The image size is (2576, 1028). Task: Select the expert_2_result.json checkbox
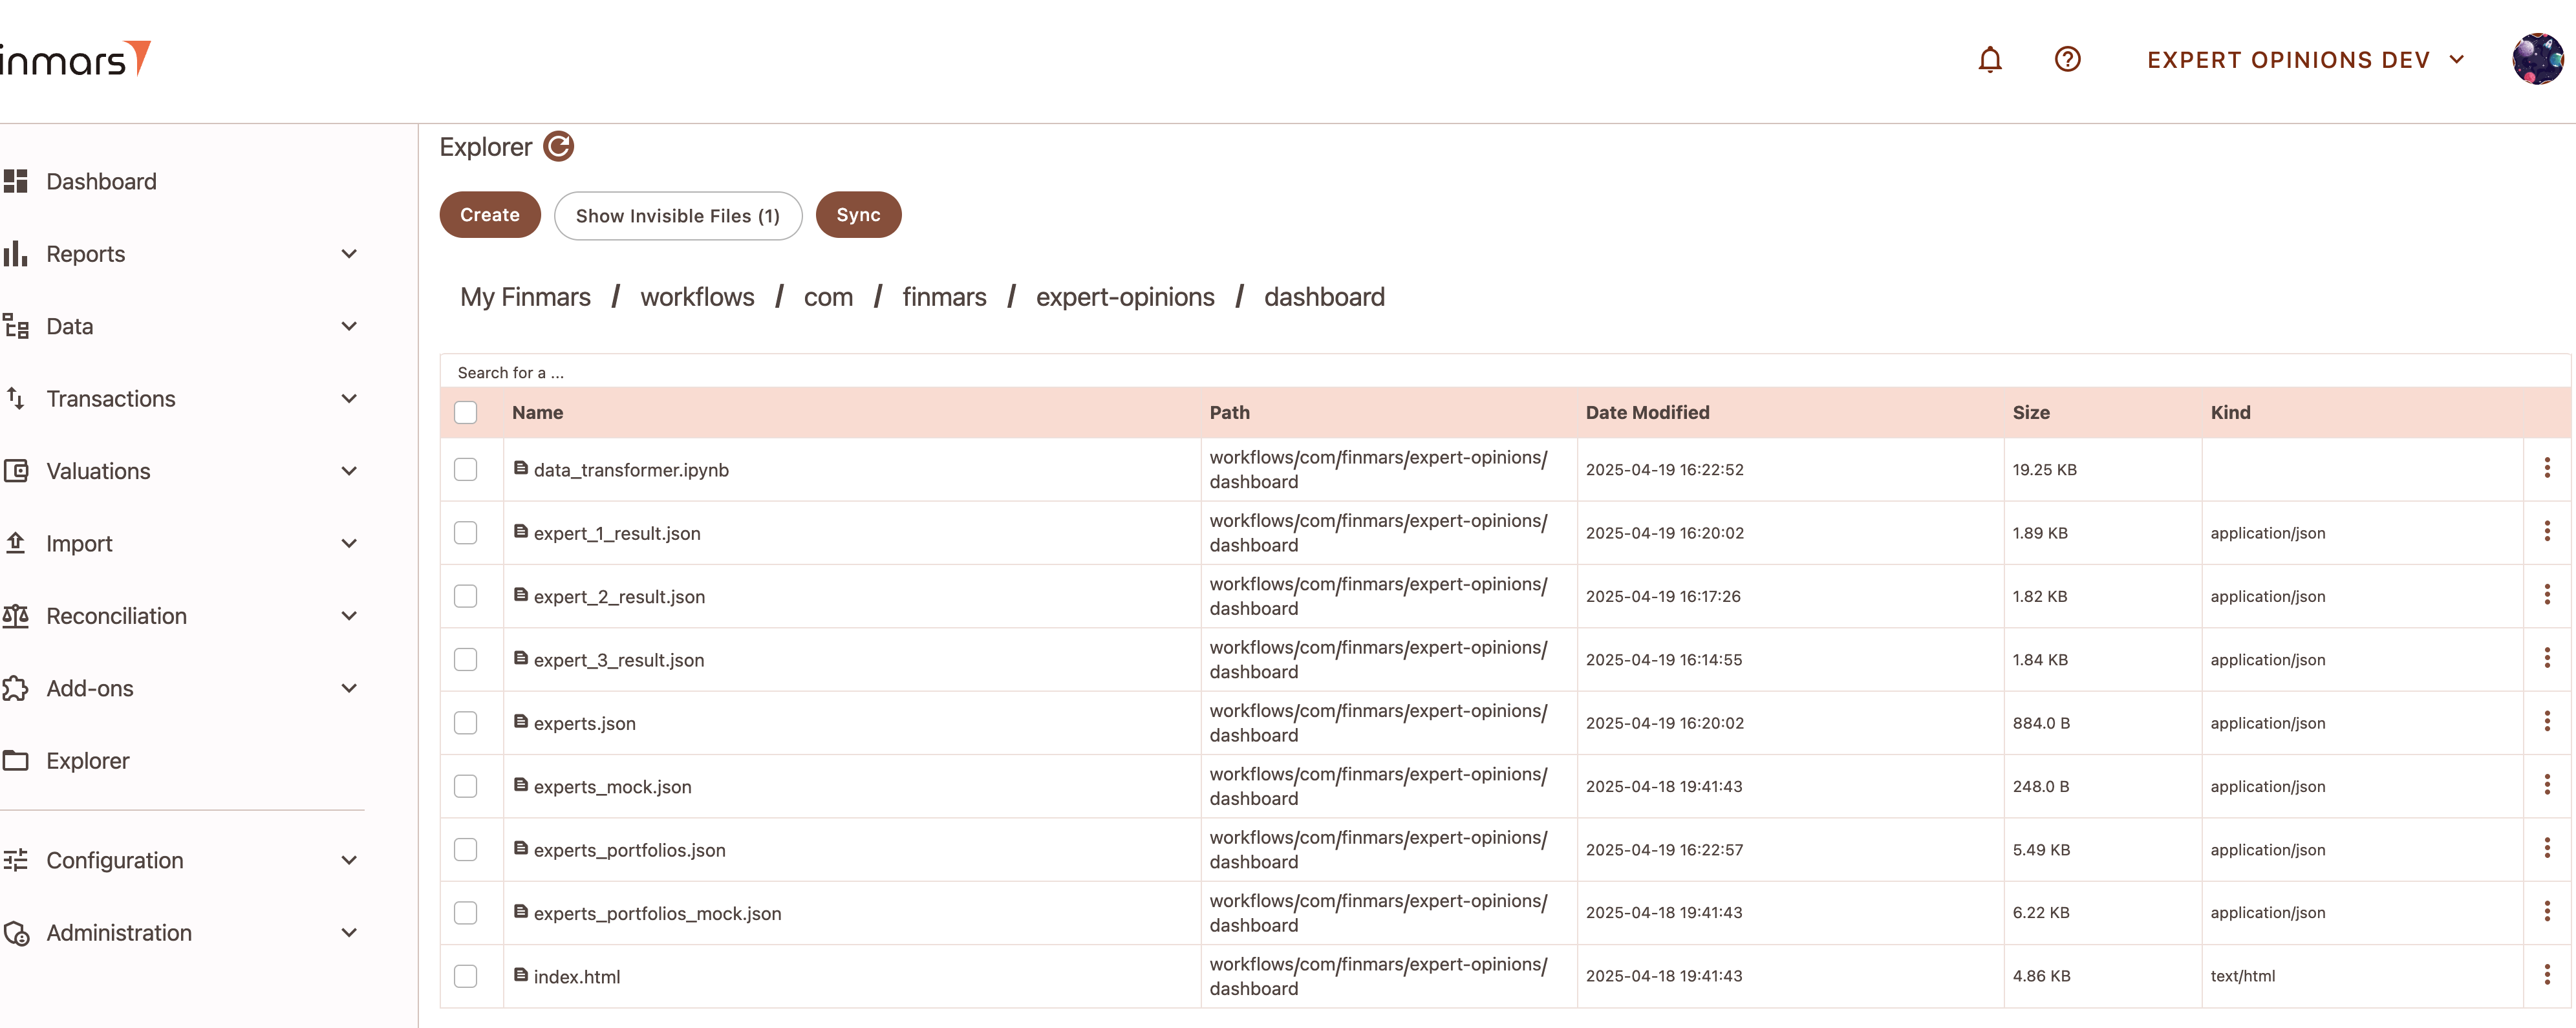point(466,596)
